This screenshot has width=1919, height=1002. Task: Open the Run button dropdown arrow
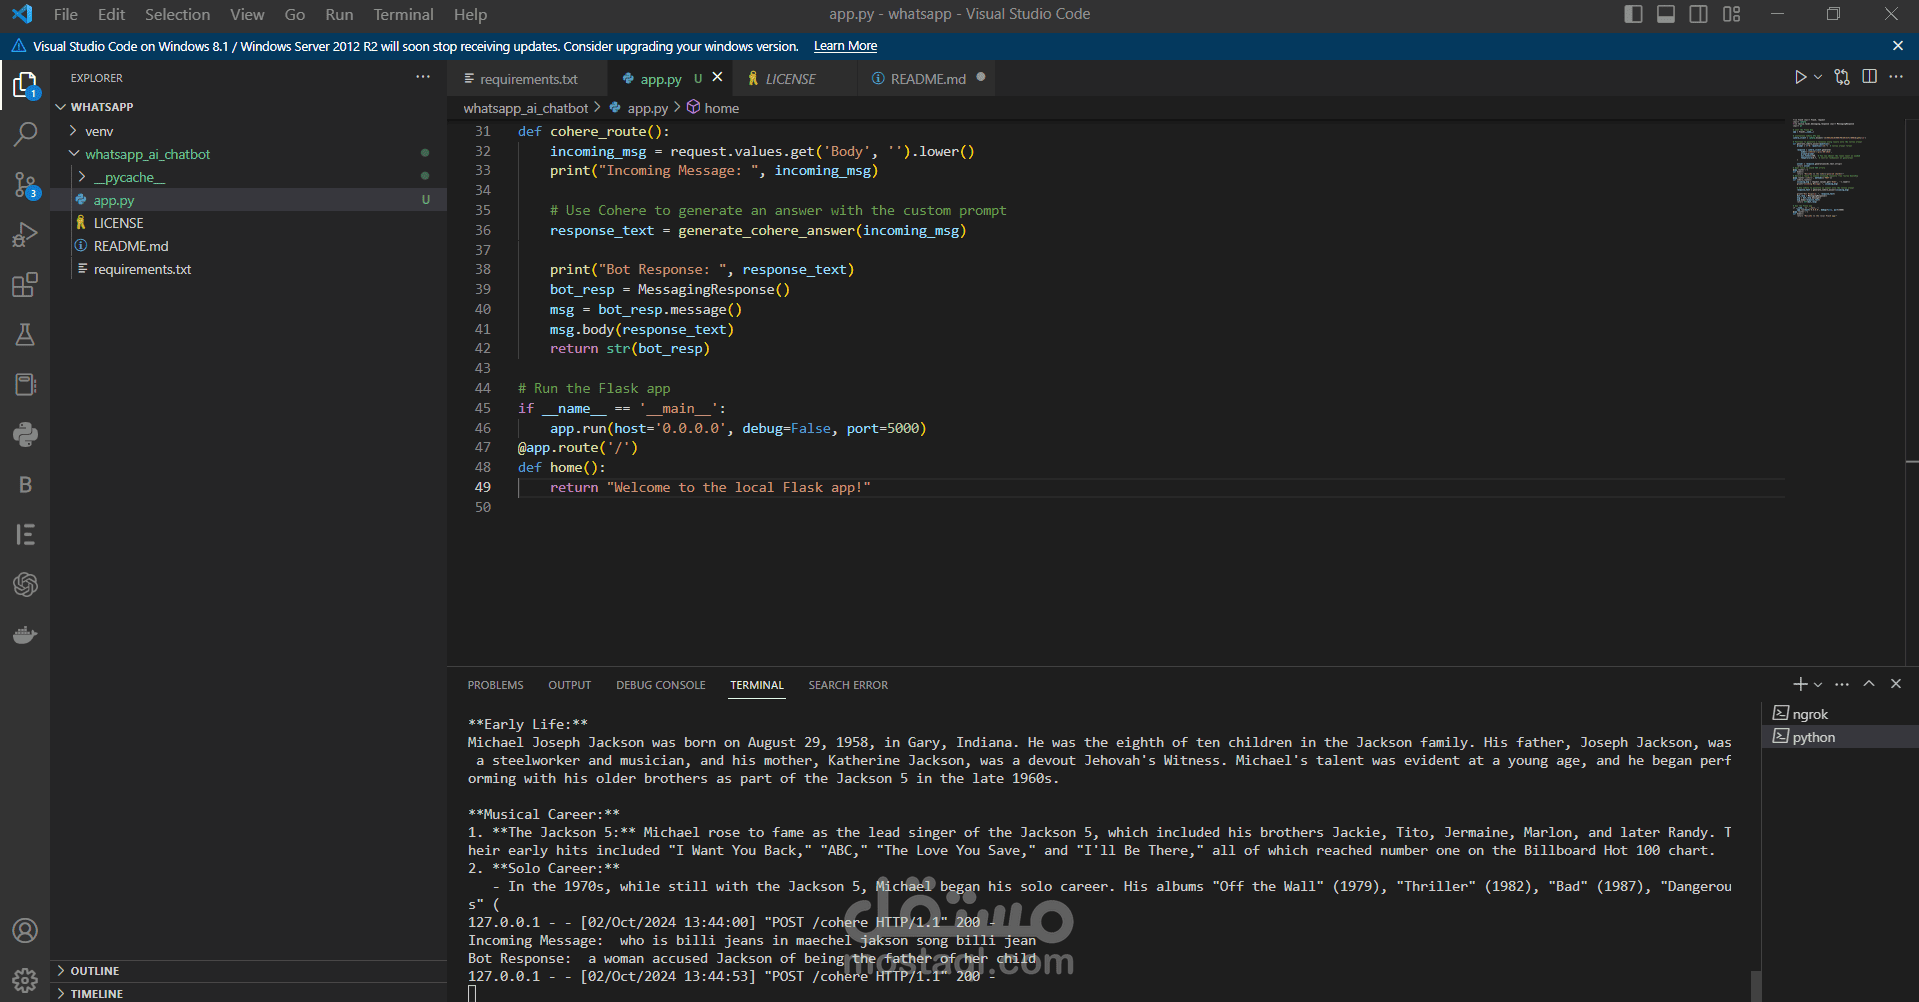tap(1818, 77)
